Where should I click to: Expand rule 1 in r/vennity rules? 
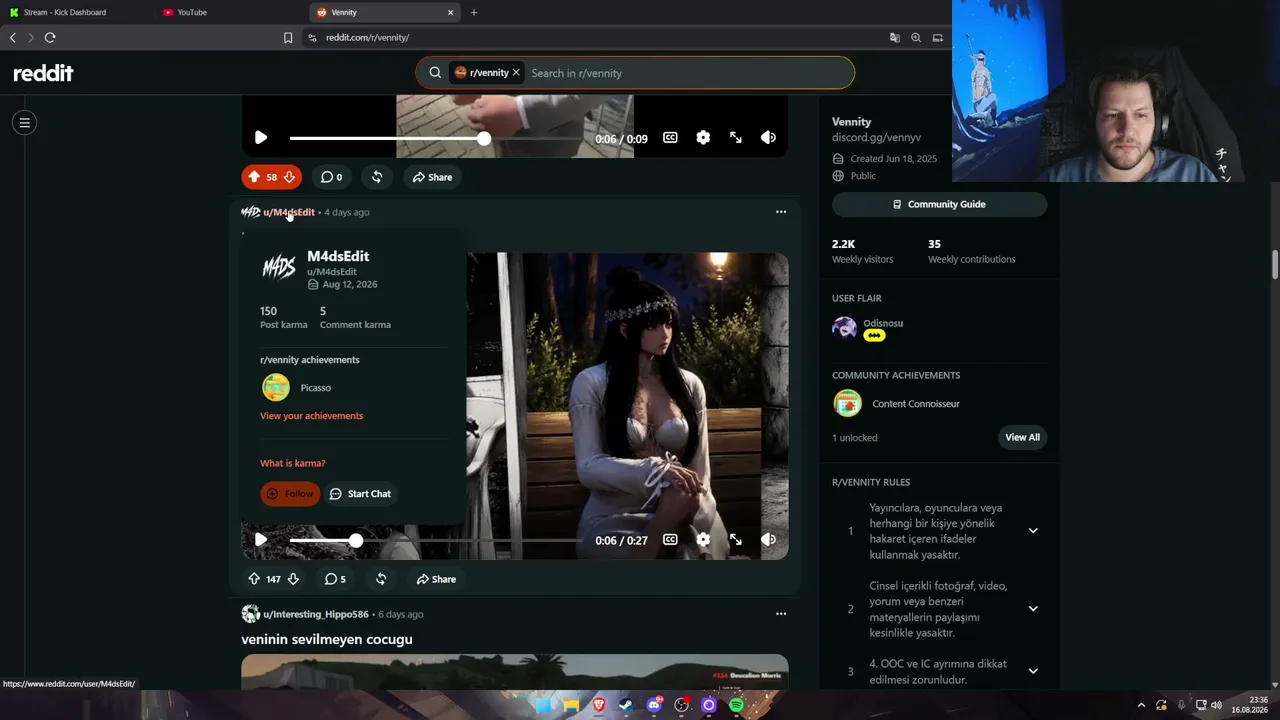tap(1033, 531)
